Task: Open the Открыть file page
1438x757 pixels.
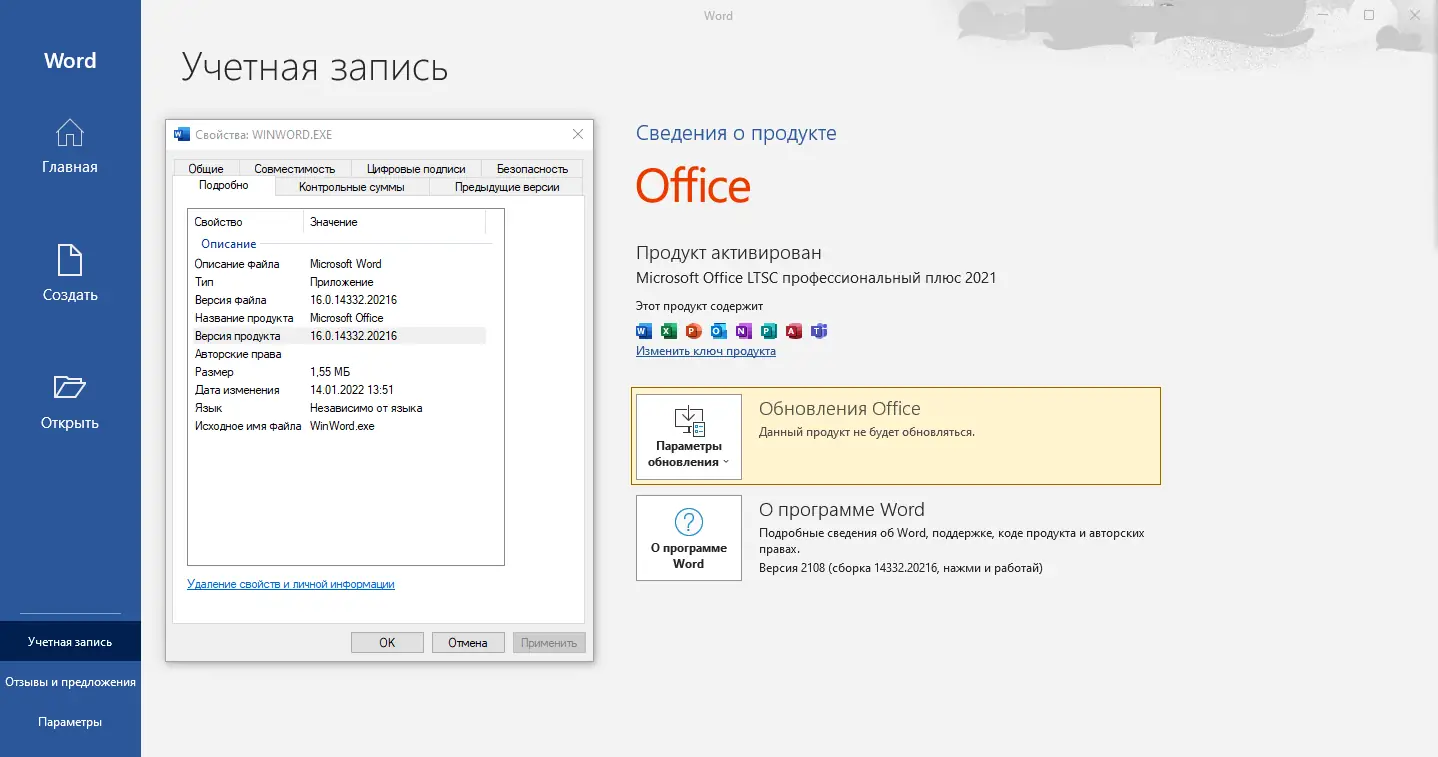Action: (70, 402)
